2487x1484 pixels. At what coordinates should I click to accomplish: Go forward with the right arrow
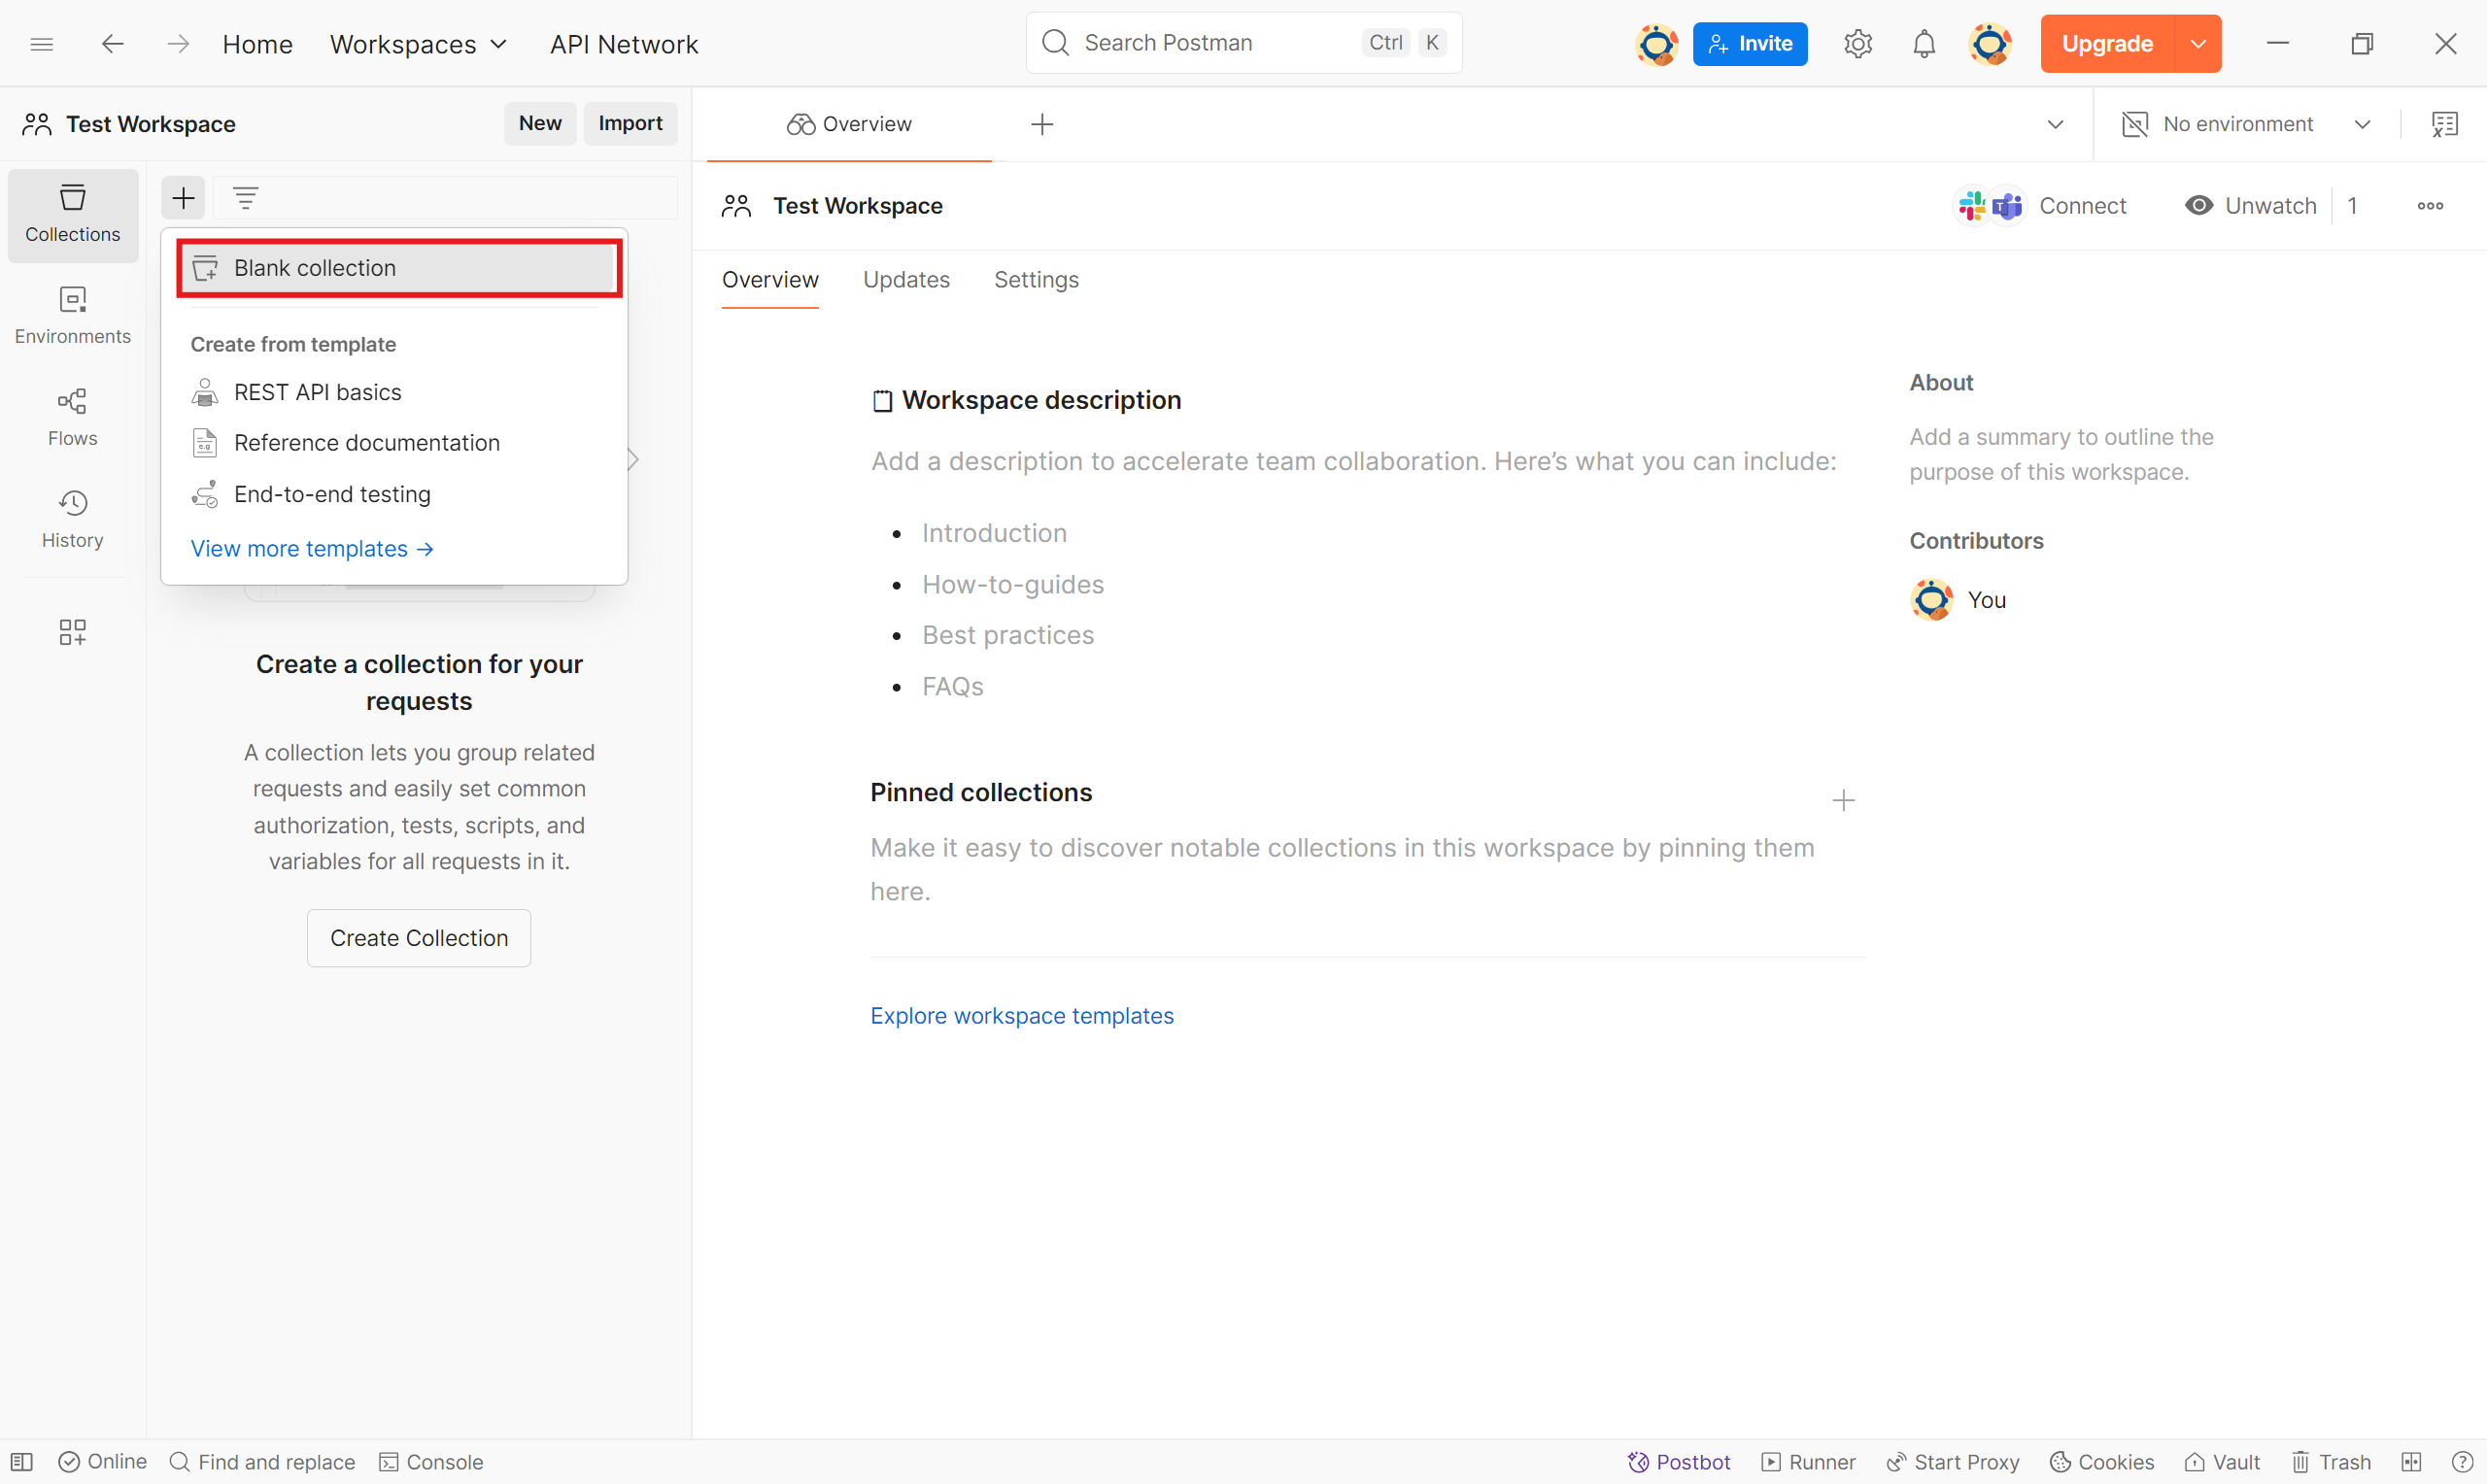coord(178,44)
